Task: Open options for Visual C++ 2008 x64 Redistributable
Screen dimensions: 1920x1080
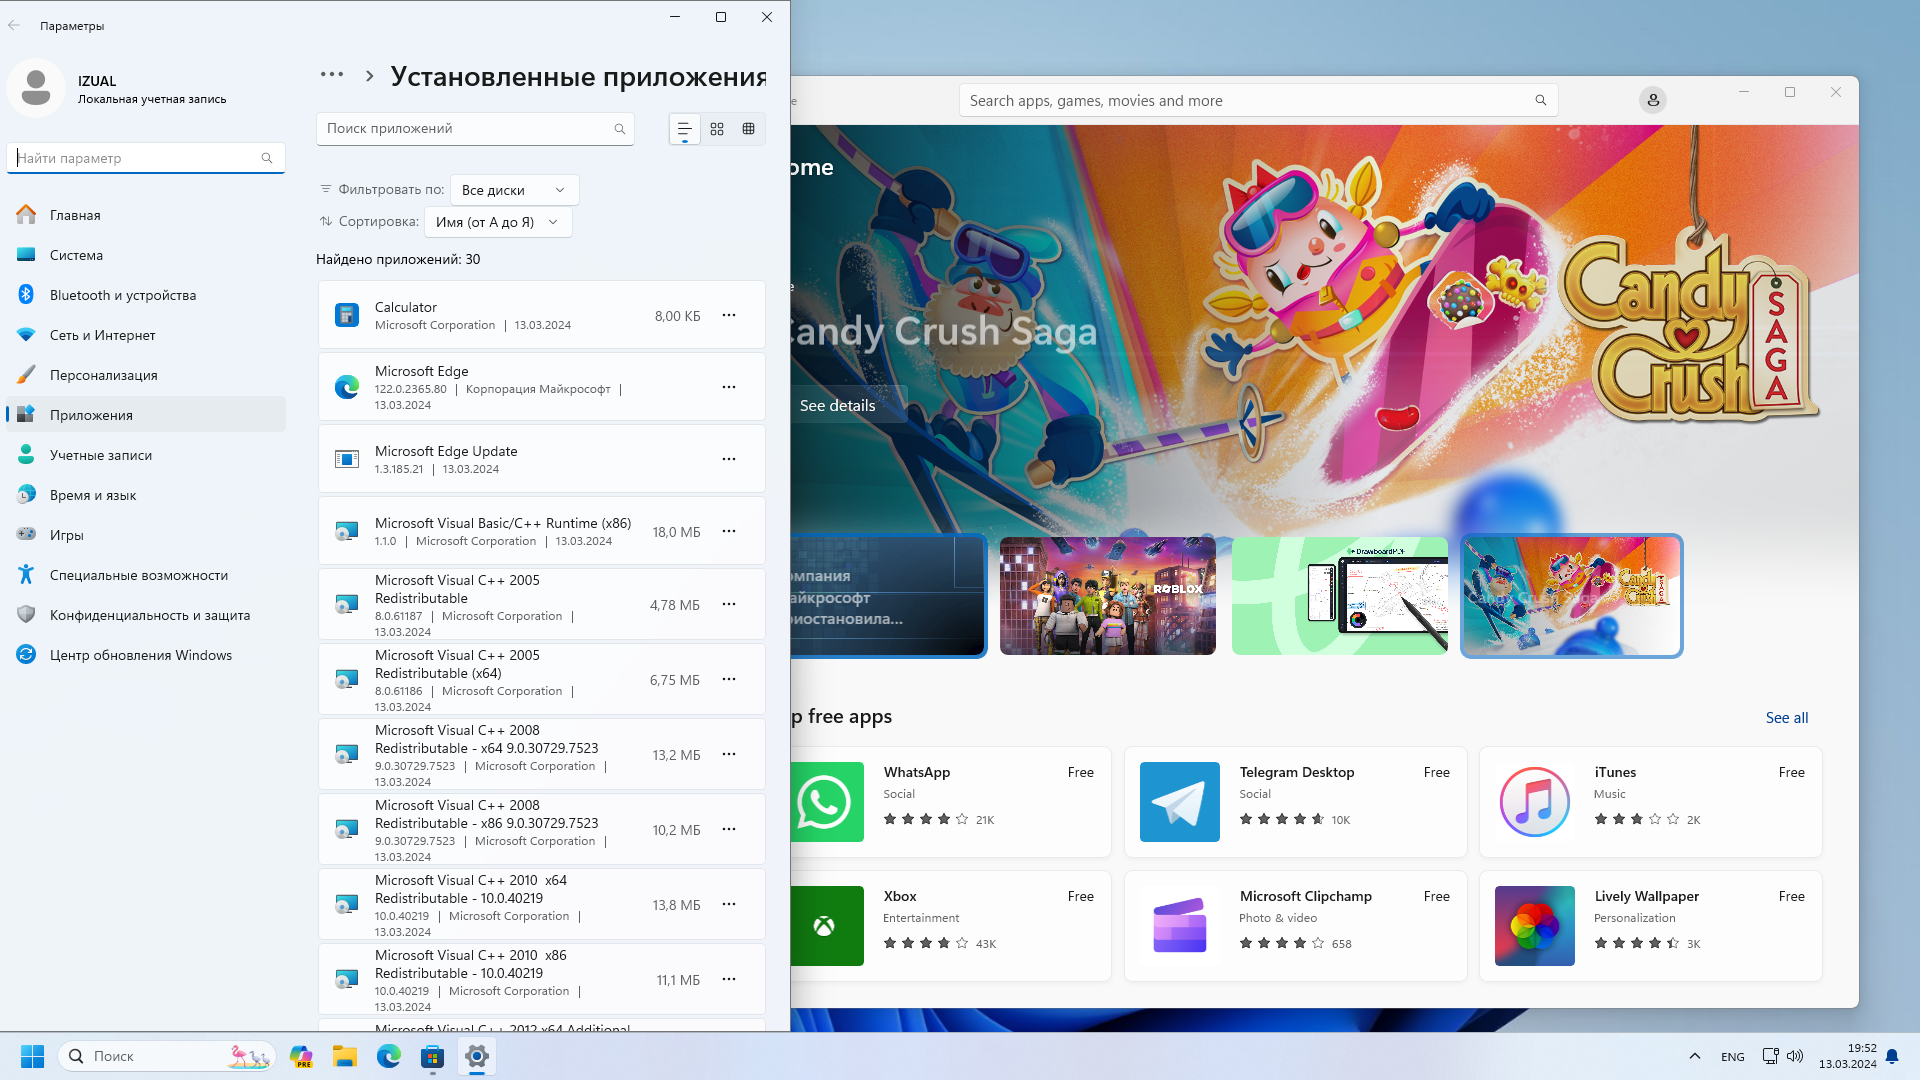Action: coord(729,754)
